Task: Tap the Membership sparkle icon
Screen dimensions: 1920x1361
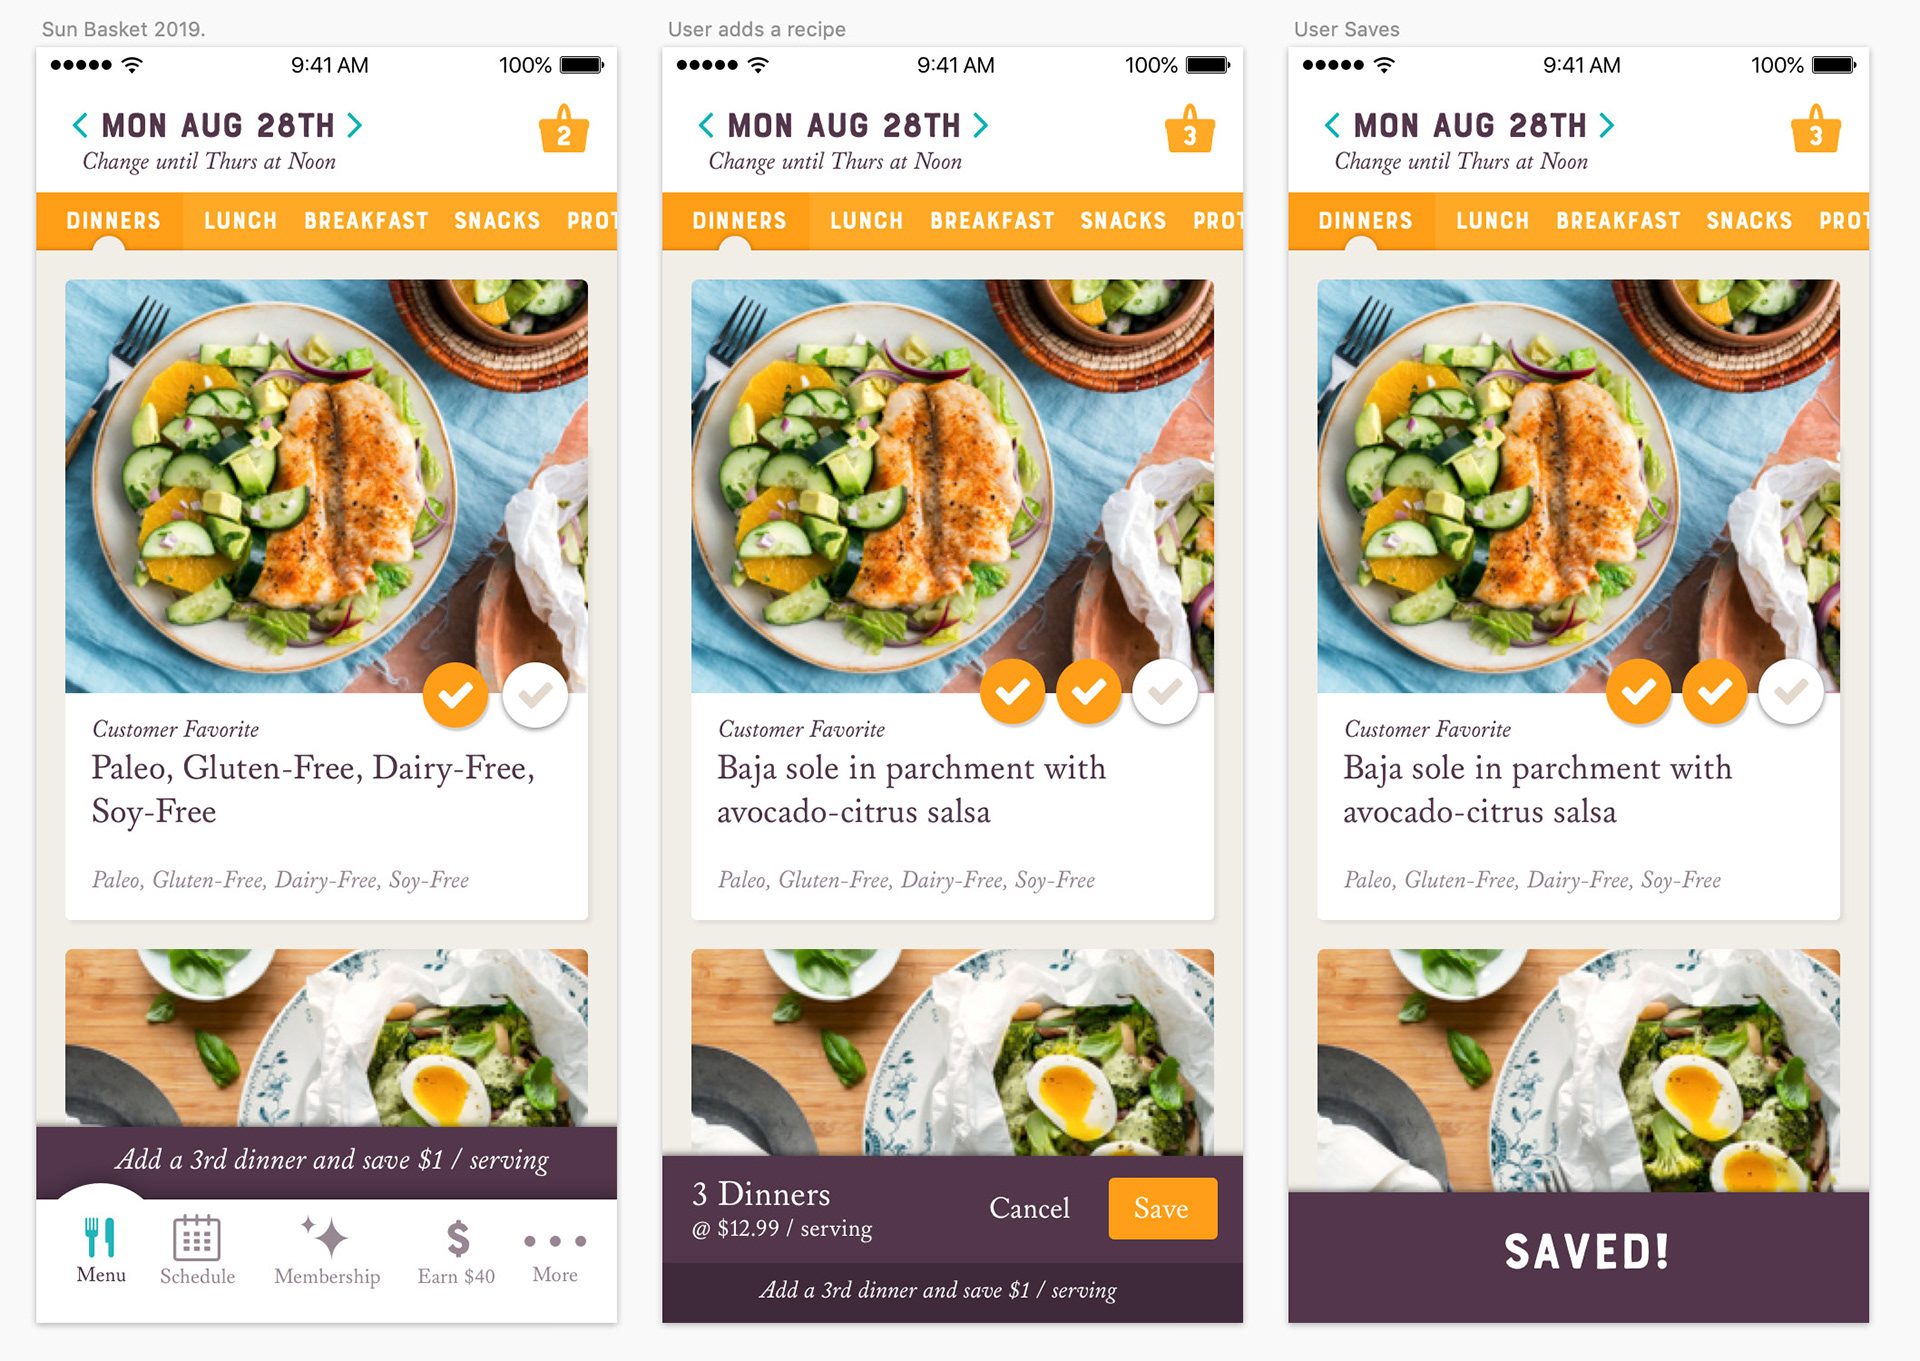Action: (326, 1237)
